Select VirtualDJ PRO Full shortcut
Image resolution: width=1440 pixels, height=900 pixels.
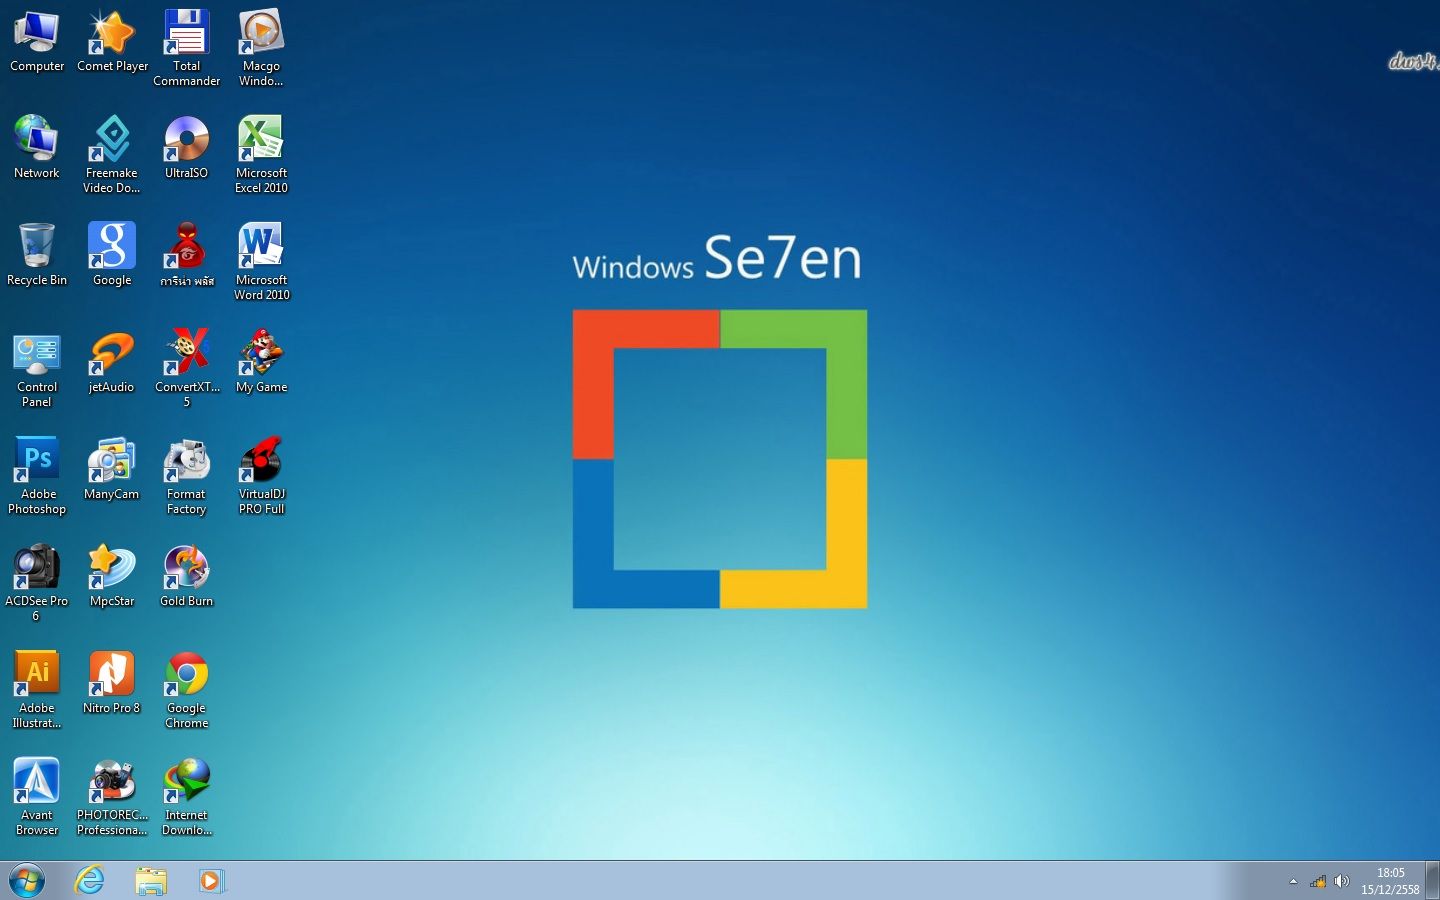261,475
